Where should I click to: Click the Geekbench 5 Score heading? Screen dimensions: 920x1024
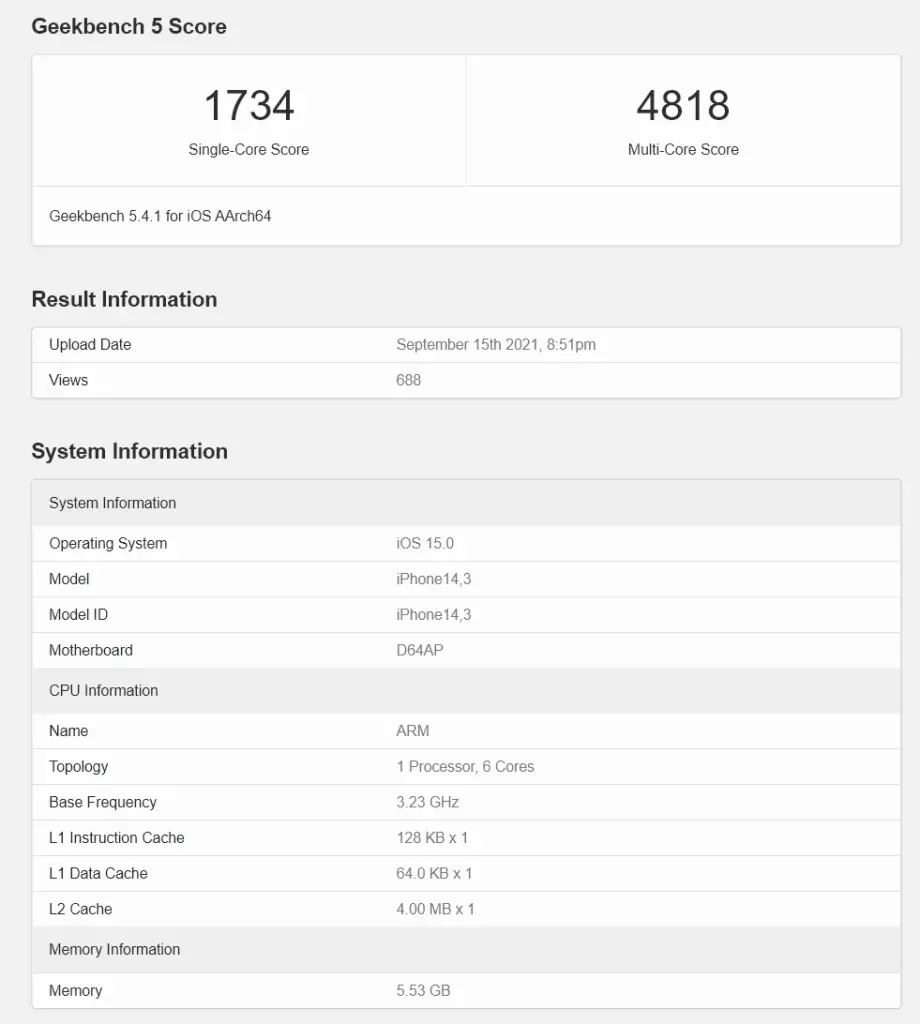[129, 26]
